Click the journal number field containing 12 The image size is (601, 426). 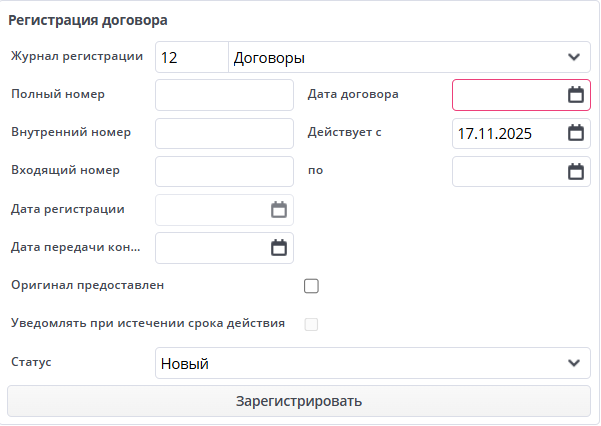click(191, 58)
